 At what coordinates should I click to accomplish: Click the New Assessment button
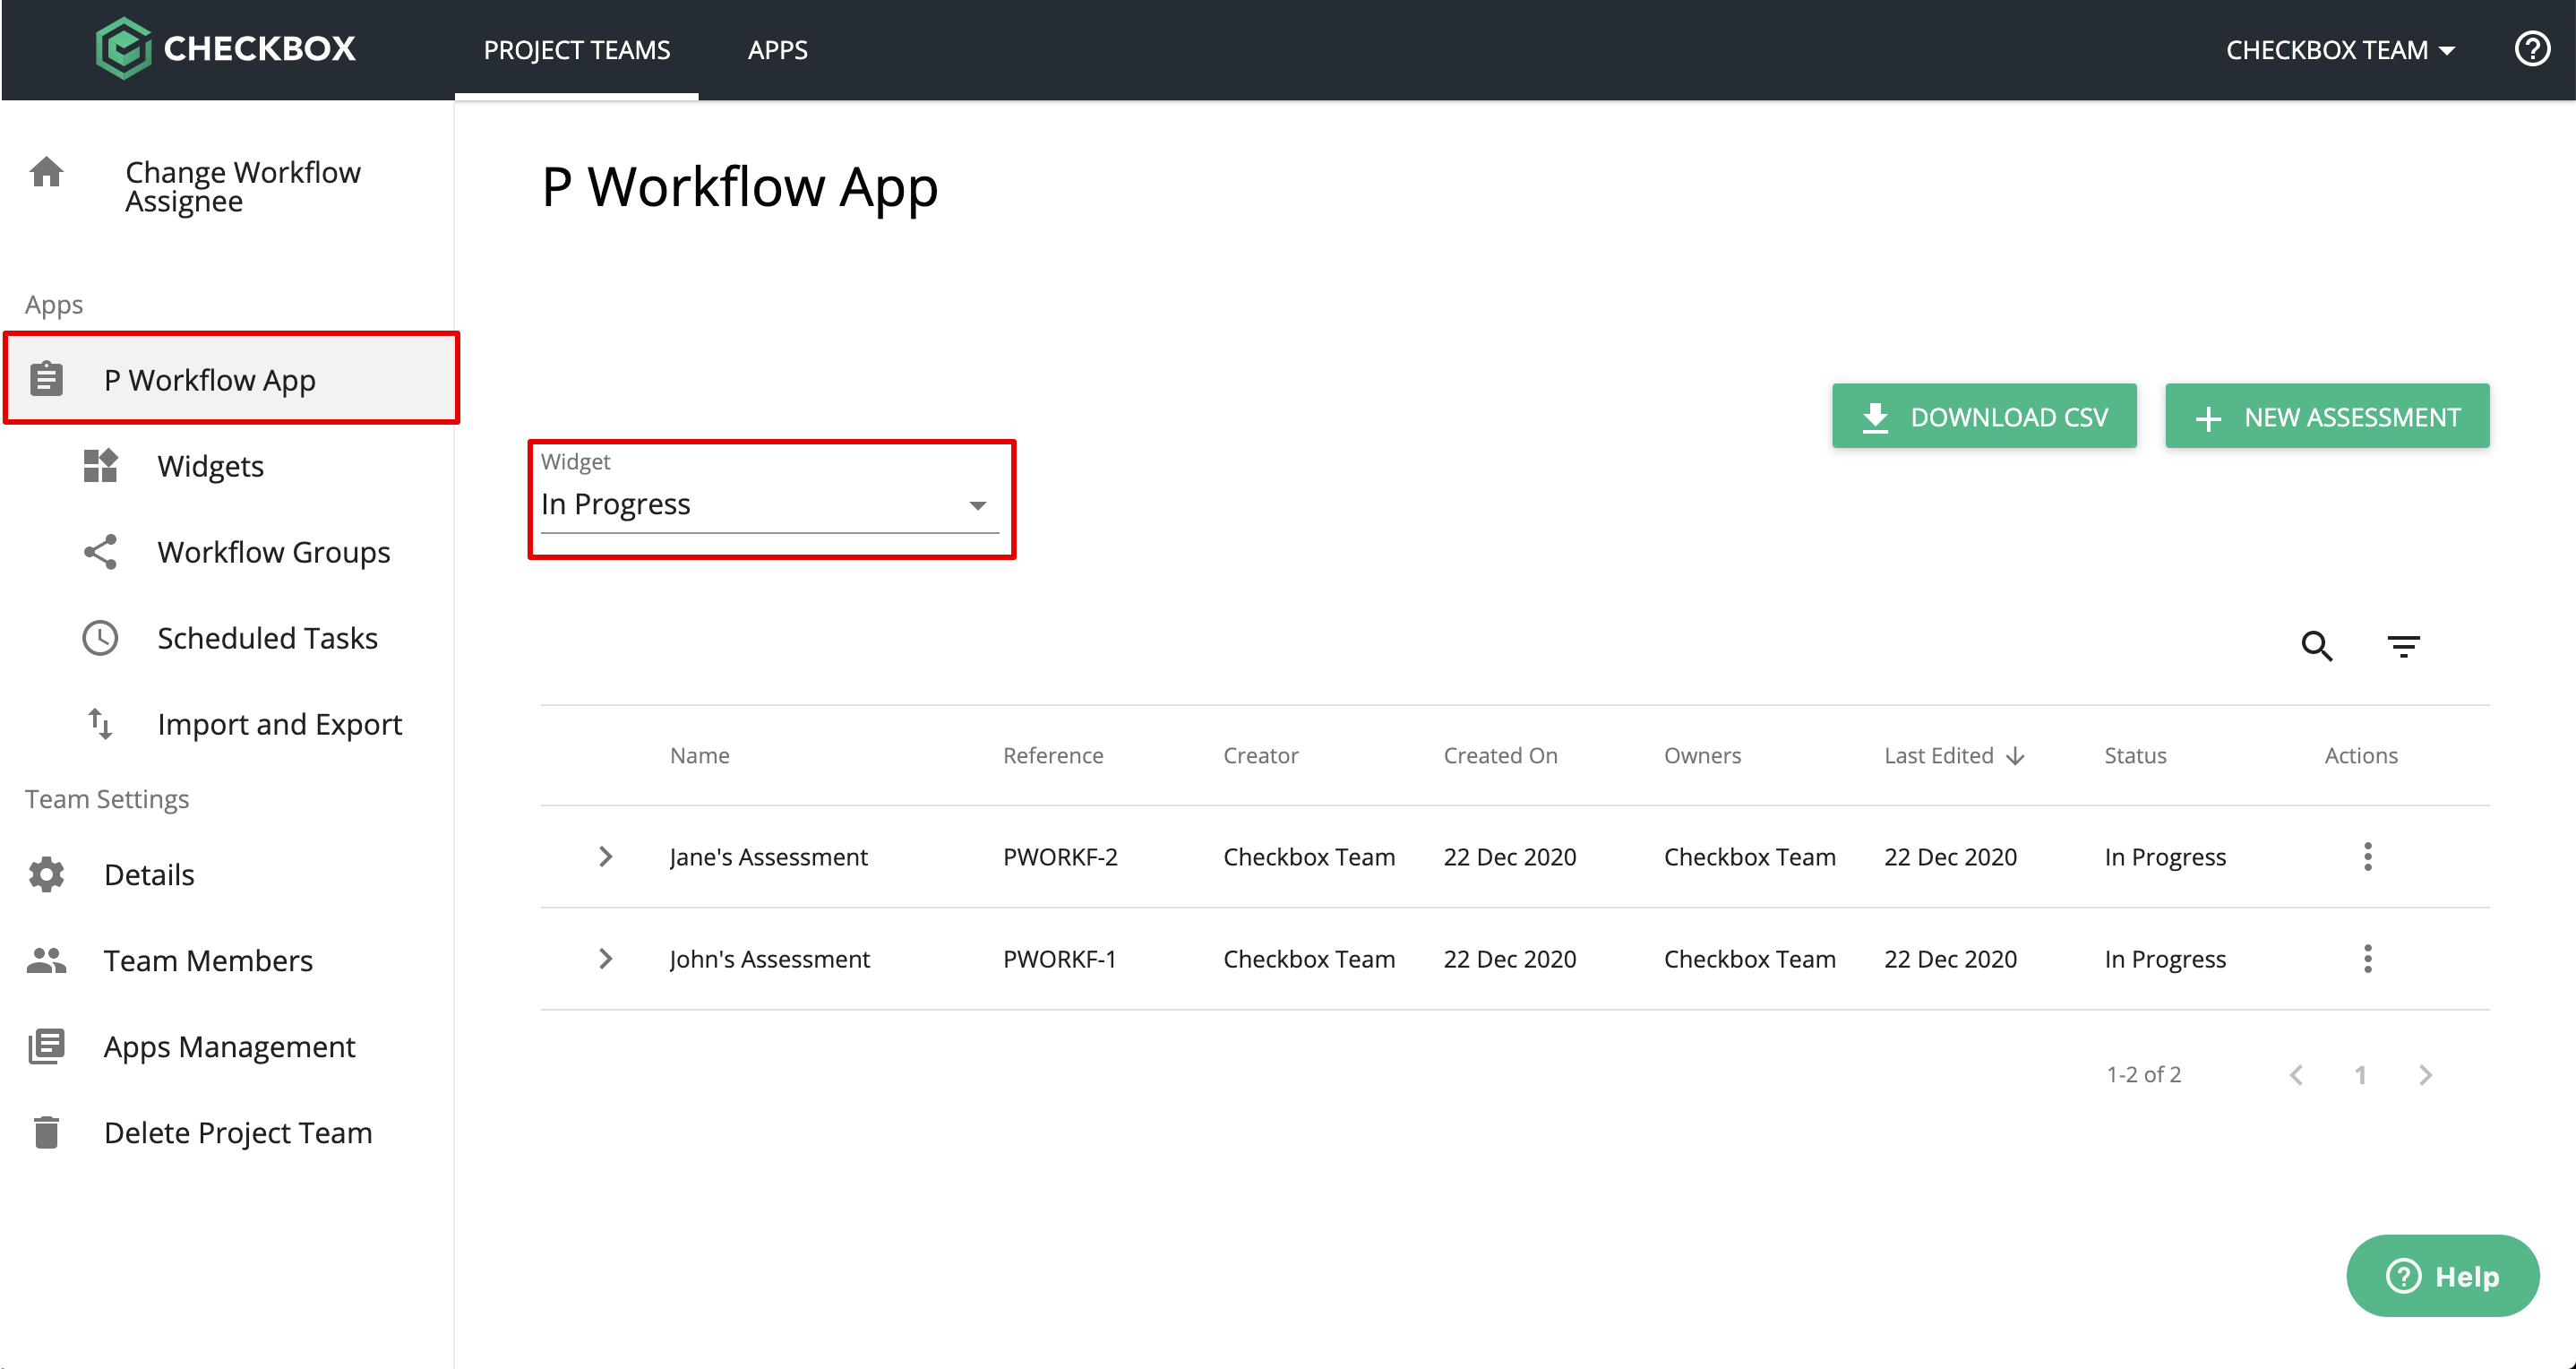tap(2327, 416)
